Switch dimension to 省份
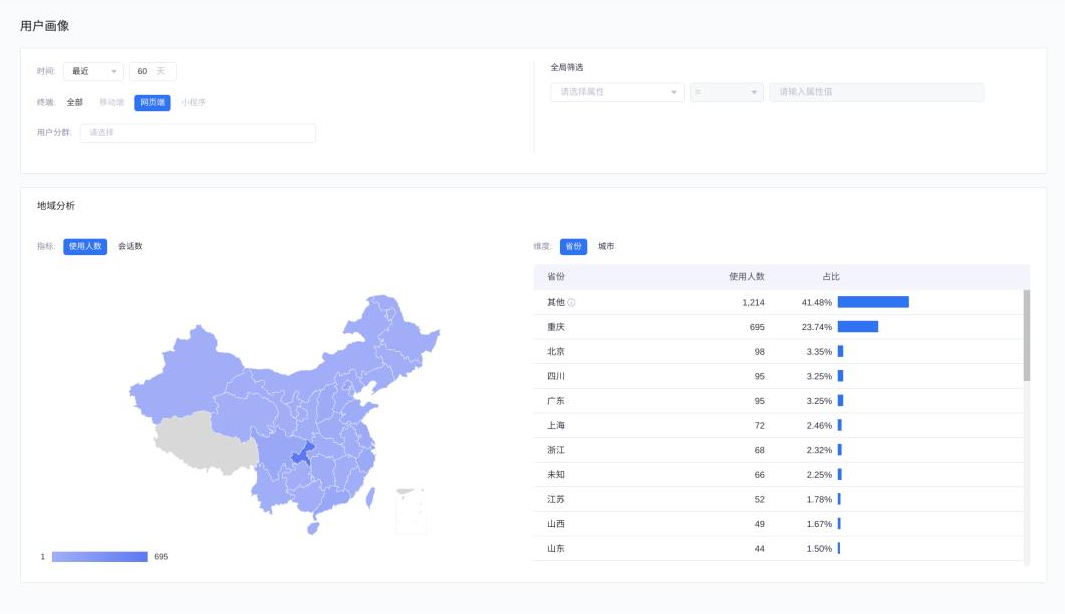This screenshot has height=614, width=1065. tap(573, 247)
